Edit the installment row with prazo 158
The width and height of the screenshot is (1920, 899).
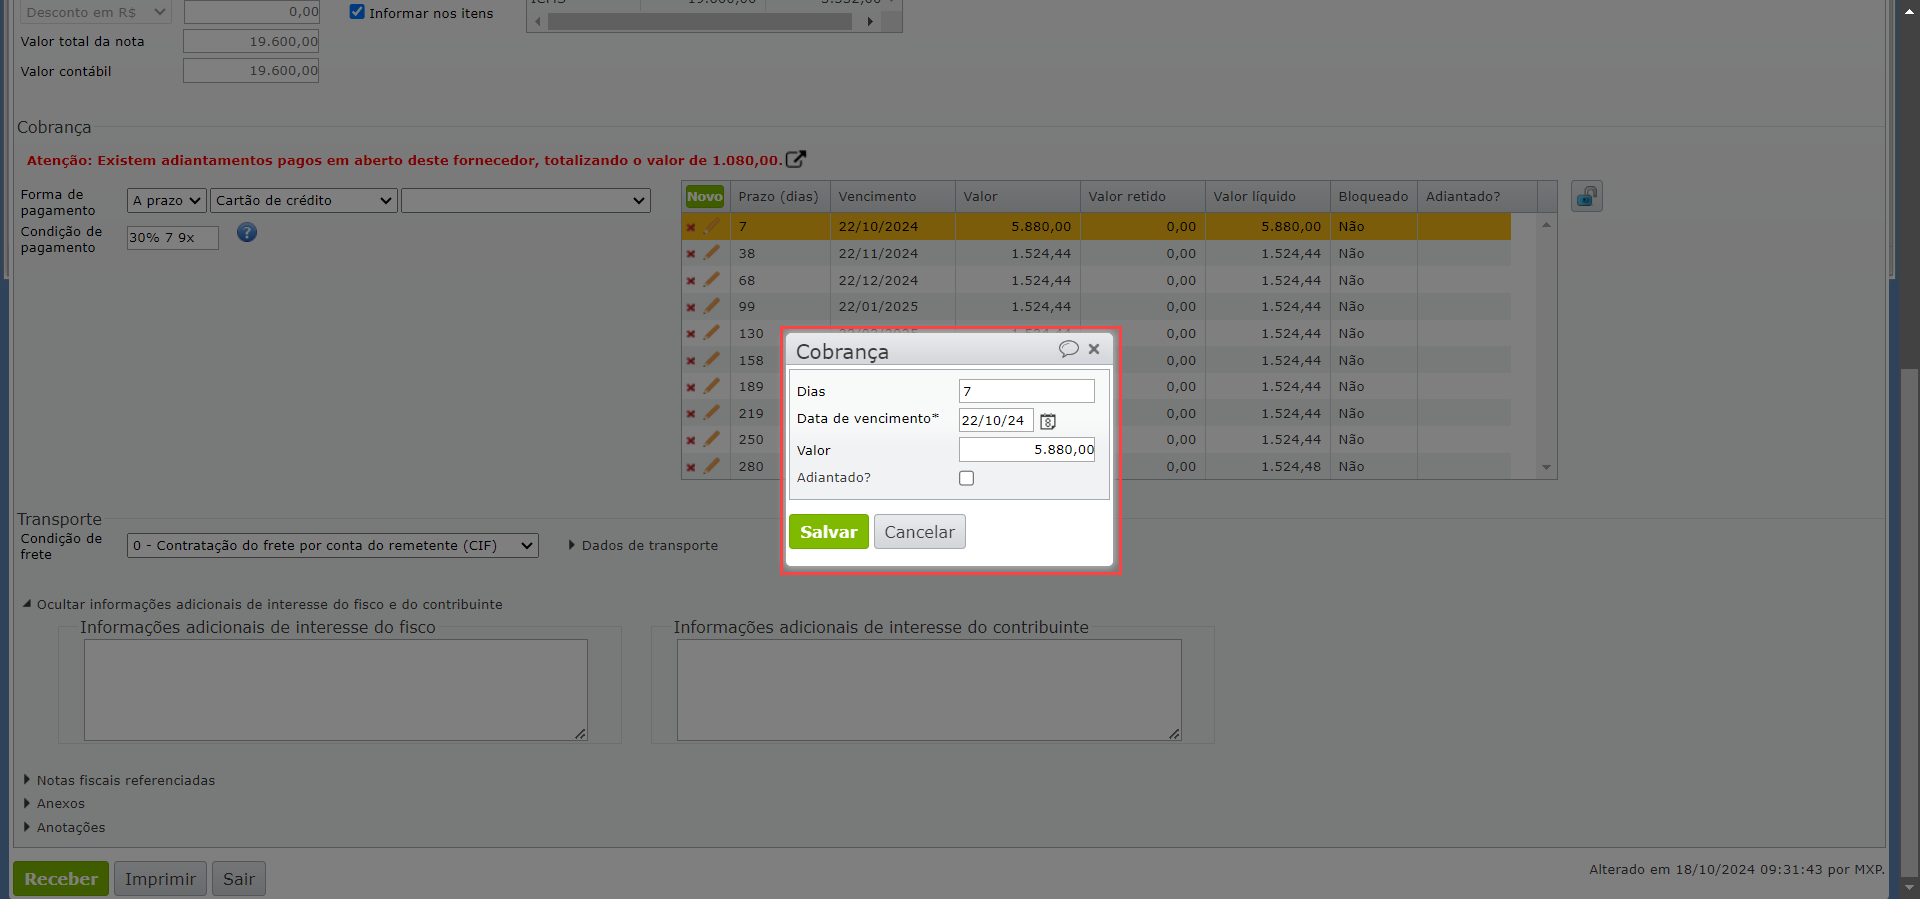(x=712, y=360)
